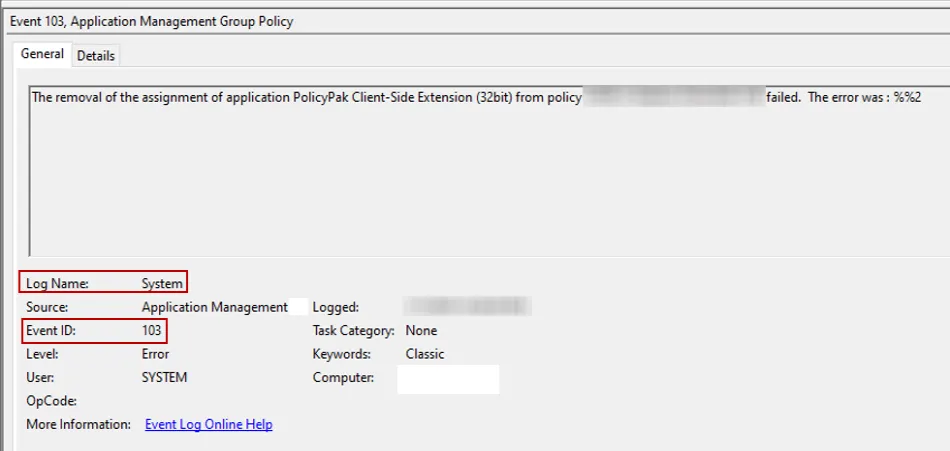
Task: Switch to the Details tab
Action: (96, 56)
